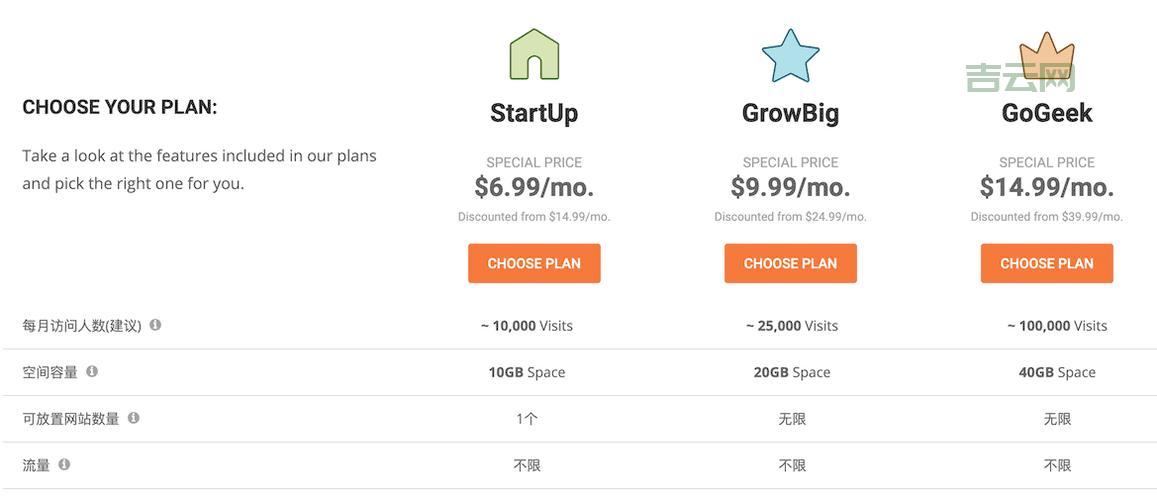This screenshot has width=1157, height=500.
Task: Click the $6.99/mo. special price
Action: 534,187
